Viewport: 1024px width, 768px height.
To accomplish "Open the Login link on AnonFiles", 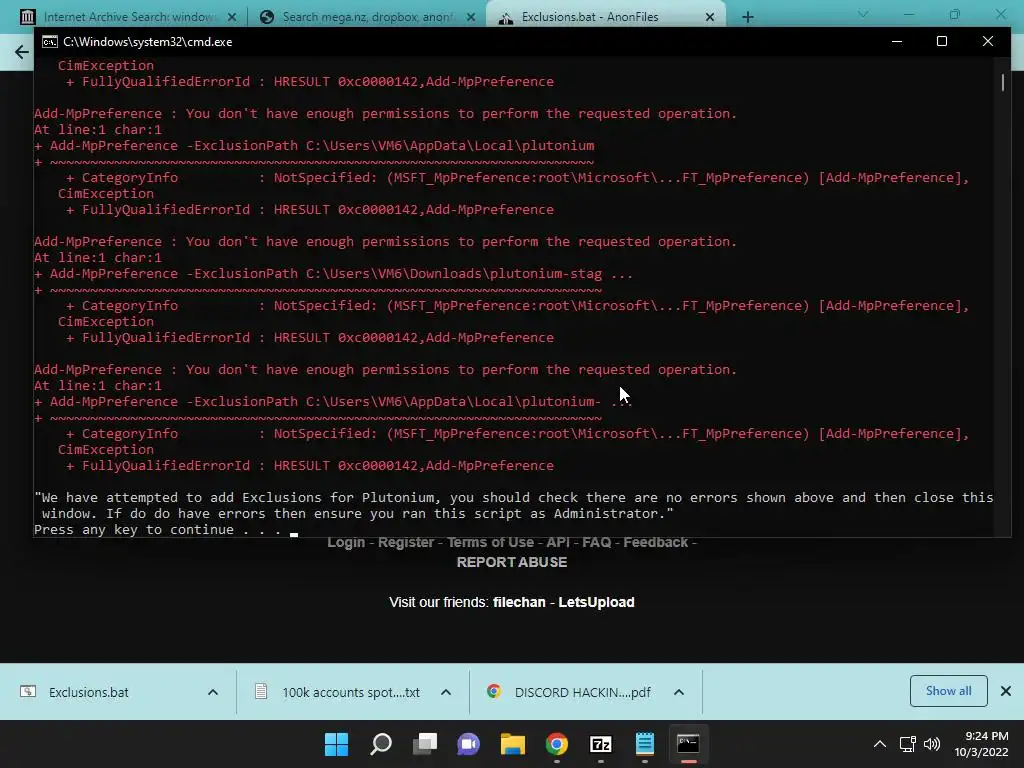I will click(346, 542).
